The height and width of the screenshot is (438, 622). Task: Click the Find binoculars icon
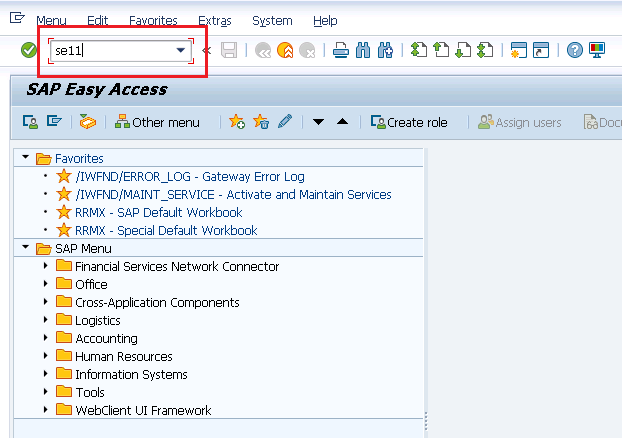coord(363,50)
